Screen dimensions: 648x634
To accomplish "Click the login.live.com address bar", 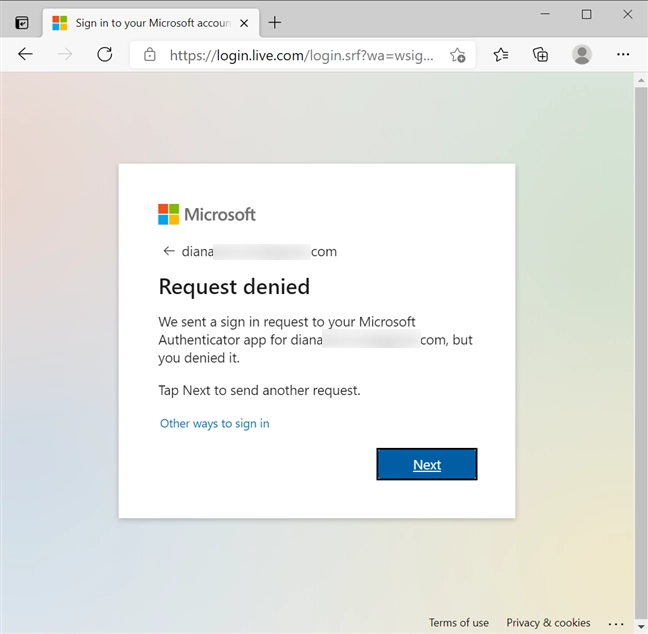I will coord(302,55).
